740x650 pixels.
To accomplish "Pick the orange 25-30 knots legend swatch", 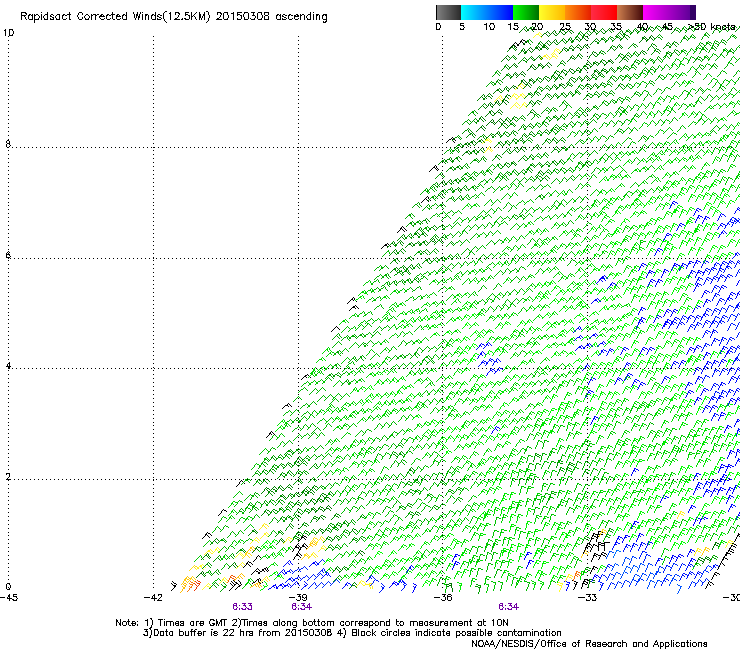I will pyautogui.click(x=578, y=12).
